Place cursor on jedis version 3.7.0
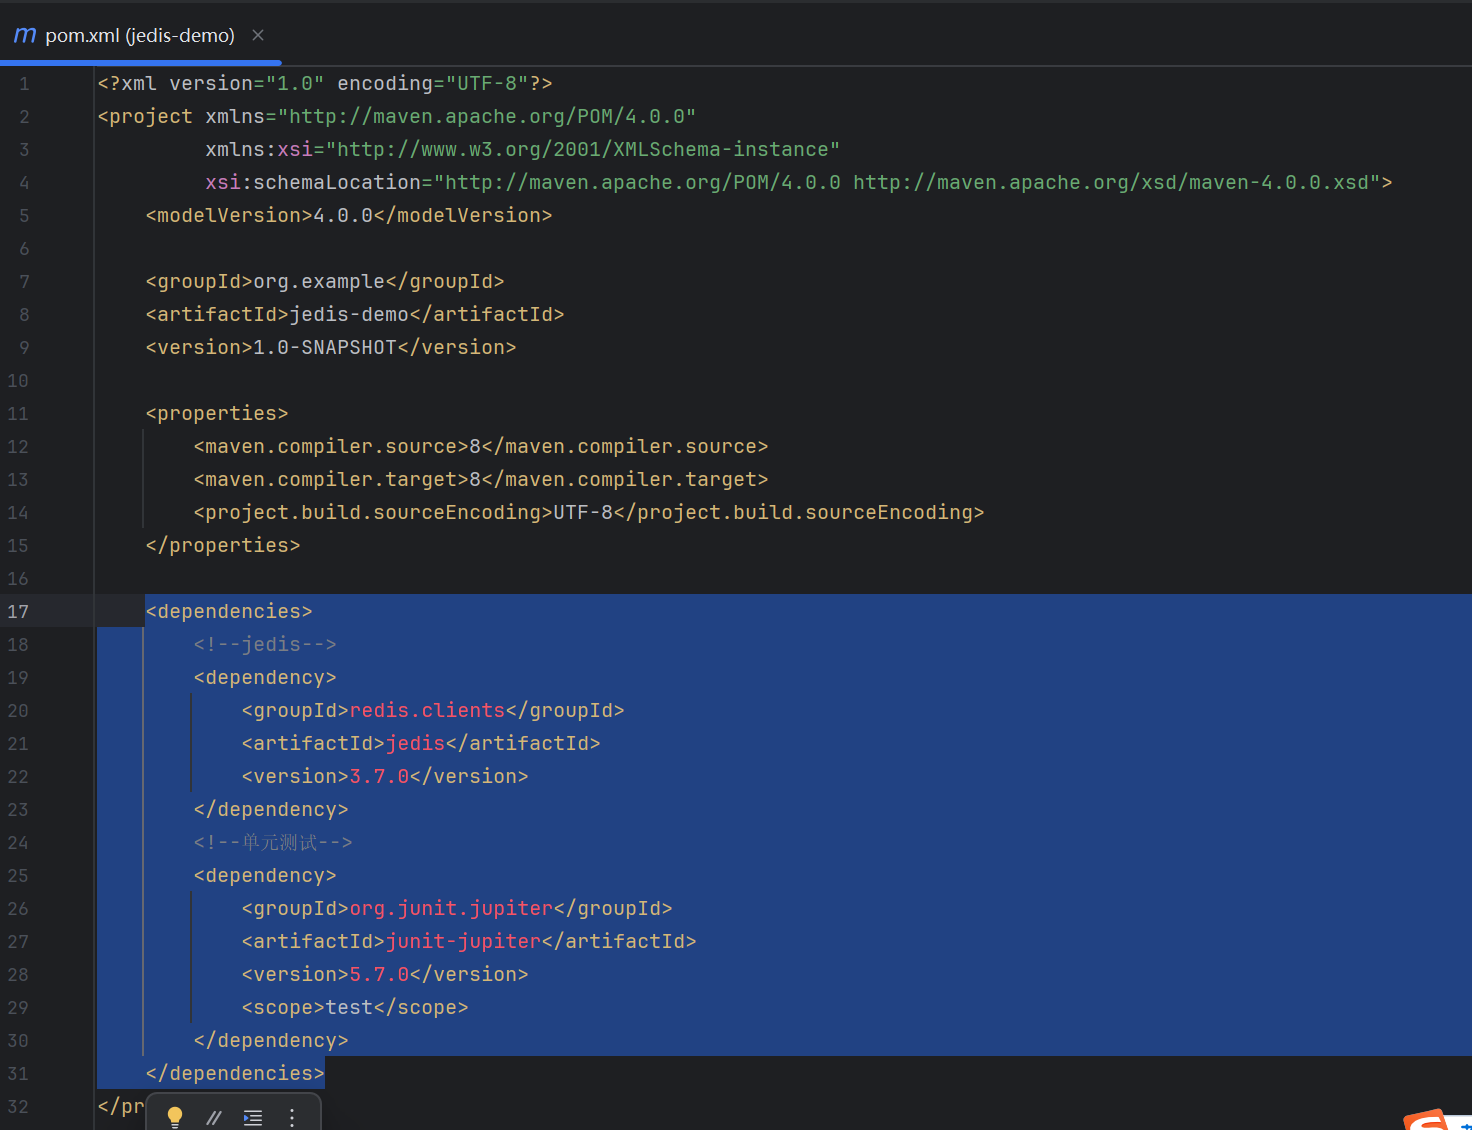 (x=379, y=777)
